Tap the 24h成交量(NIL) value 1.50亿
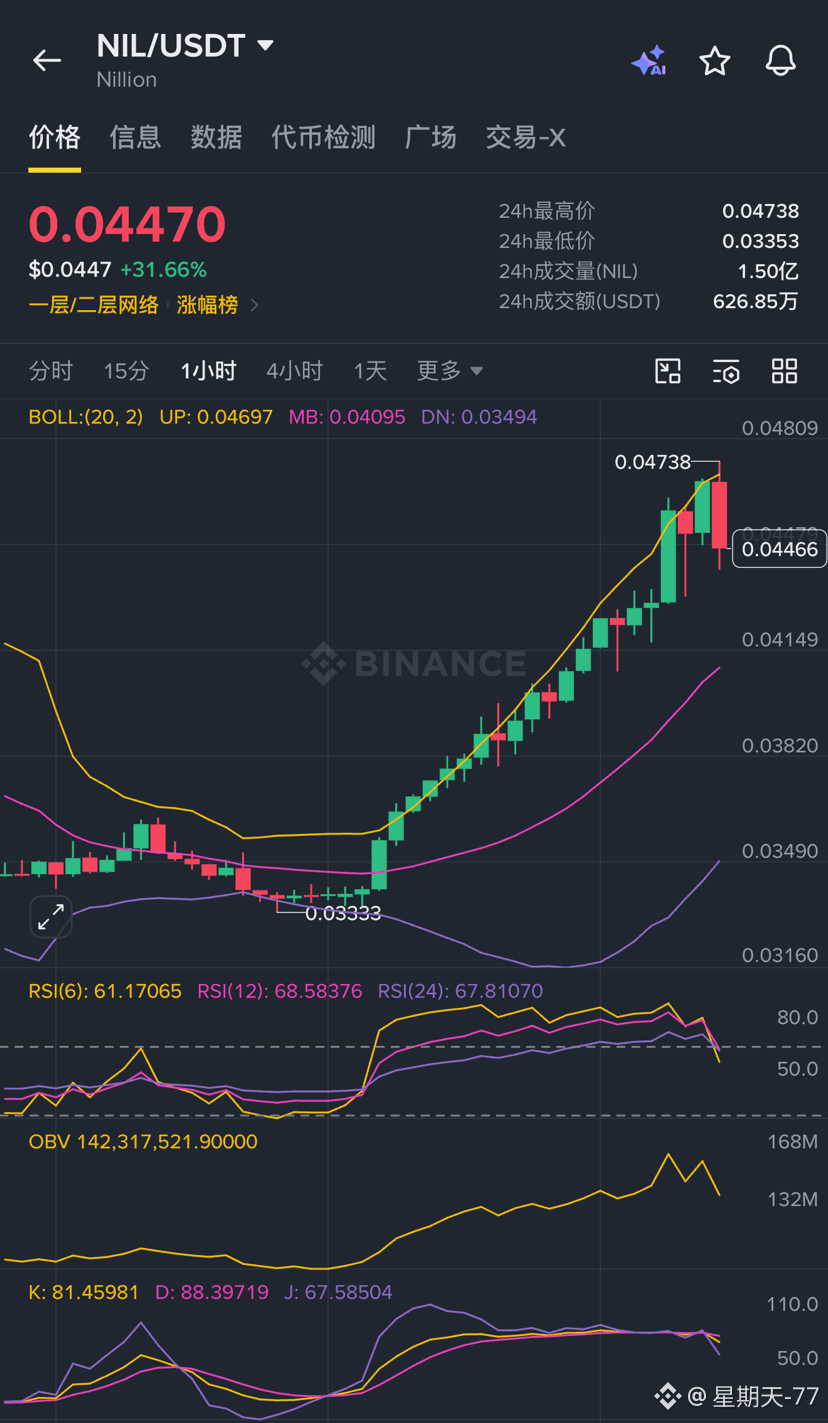This screenshot has width=828, height=1423. [x=768, y=271]
